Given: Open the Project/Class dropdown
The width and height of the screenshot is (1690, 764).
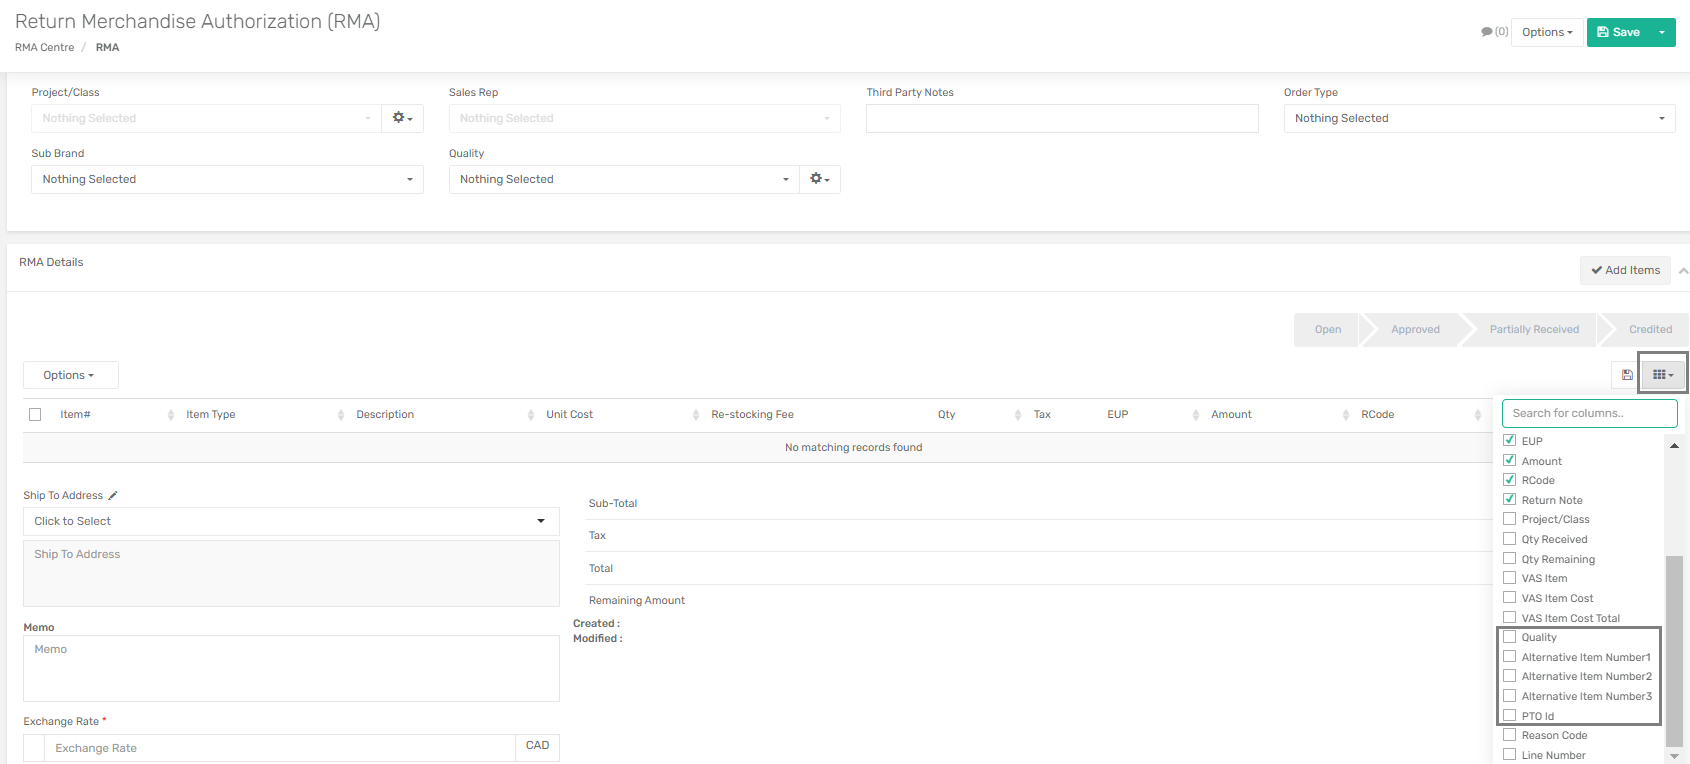Looking at the screenshot, I should pos(206,118).
